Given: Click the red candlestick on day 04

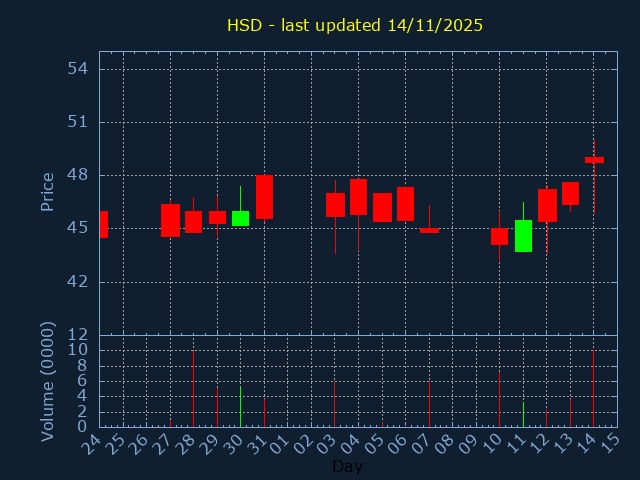Looking at the screenshot, I should [x=358, y=197].
